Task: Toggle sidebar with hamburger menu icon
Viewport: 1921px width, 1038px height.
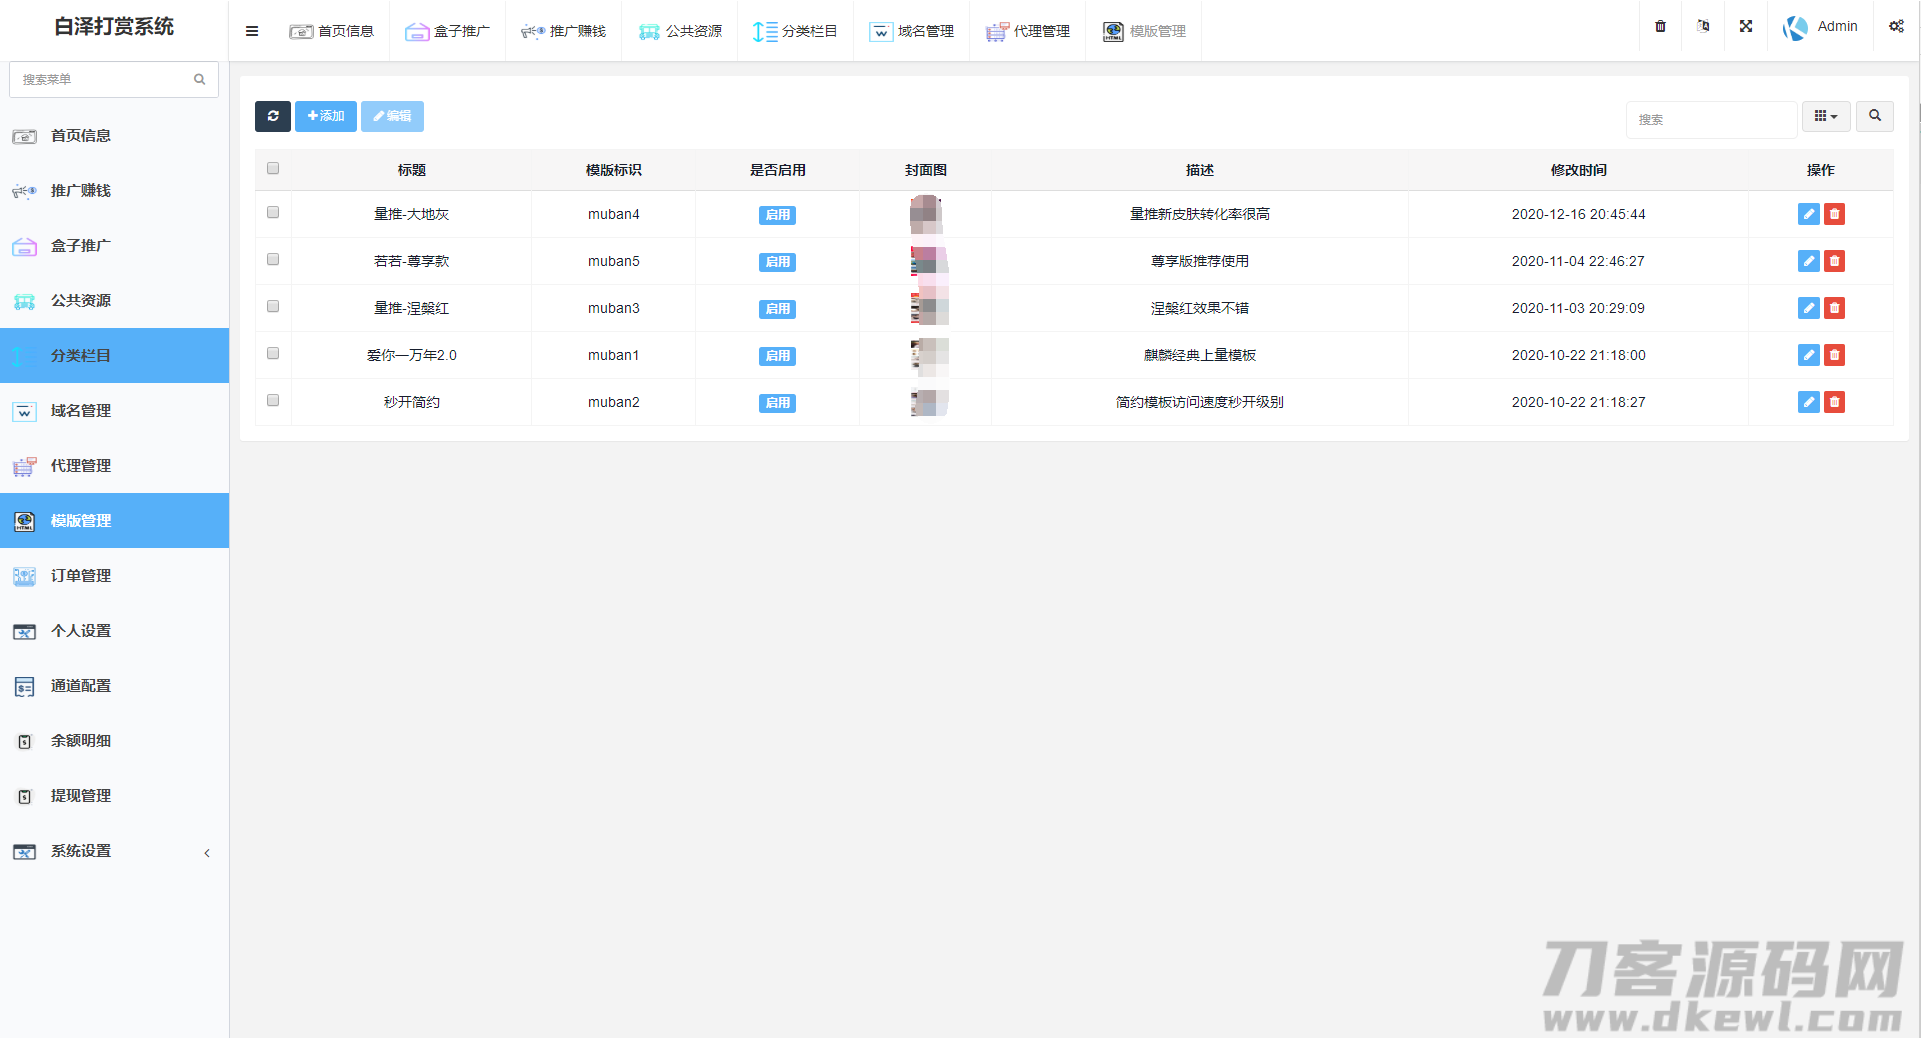Action: tap(252, 31)
